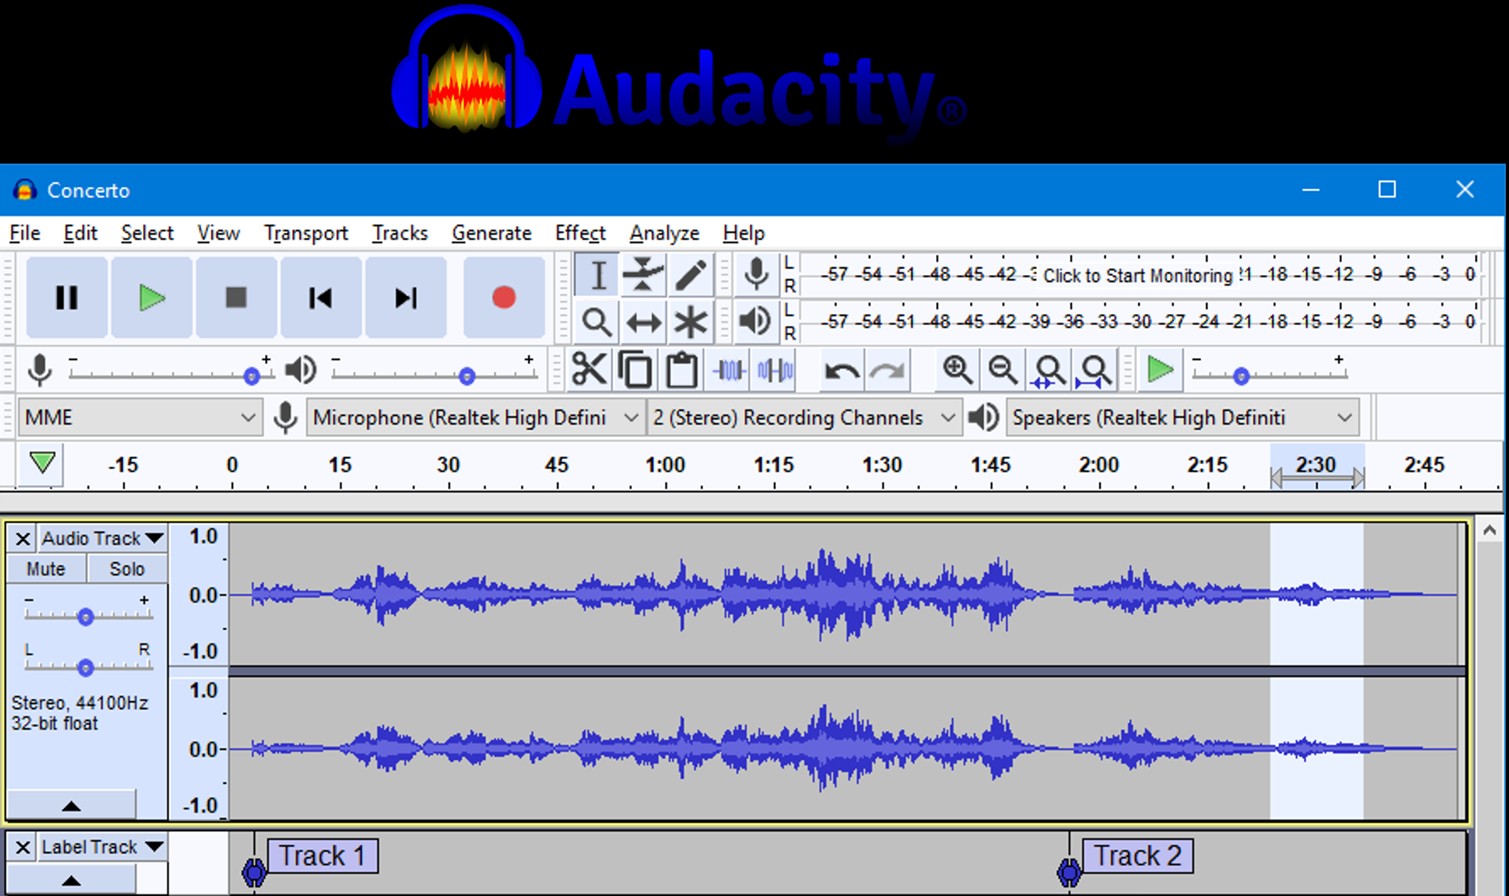Open the Audio Track name dropdown menu
This screenshot has width=1509, height=896.
[x=102, y=538]
